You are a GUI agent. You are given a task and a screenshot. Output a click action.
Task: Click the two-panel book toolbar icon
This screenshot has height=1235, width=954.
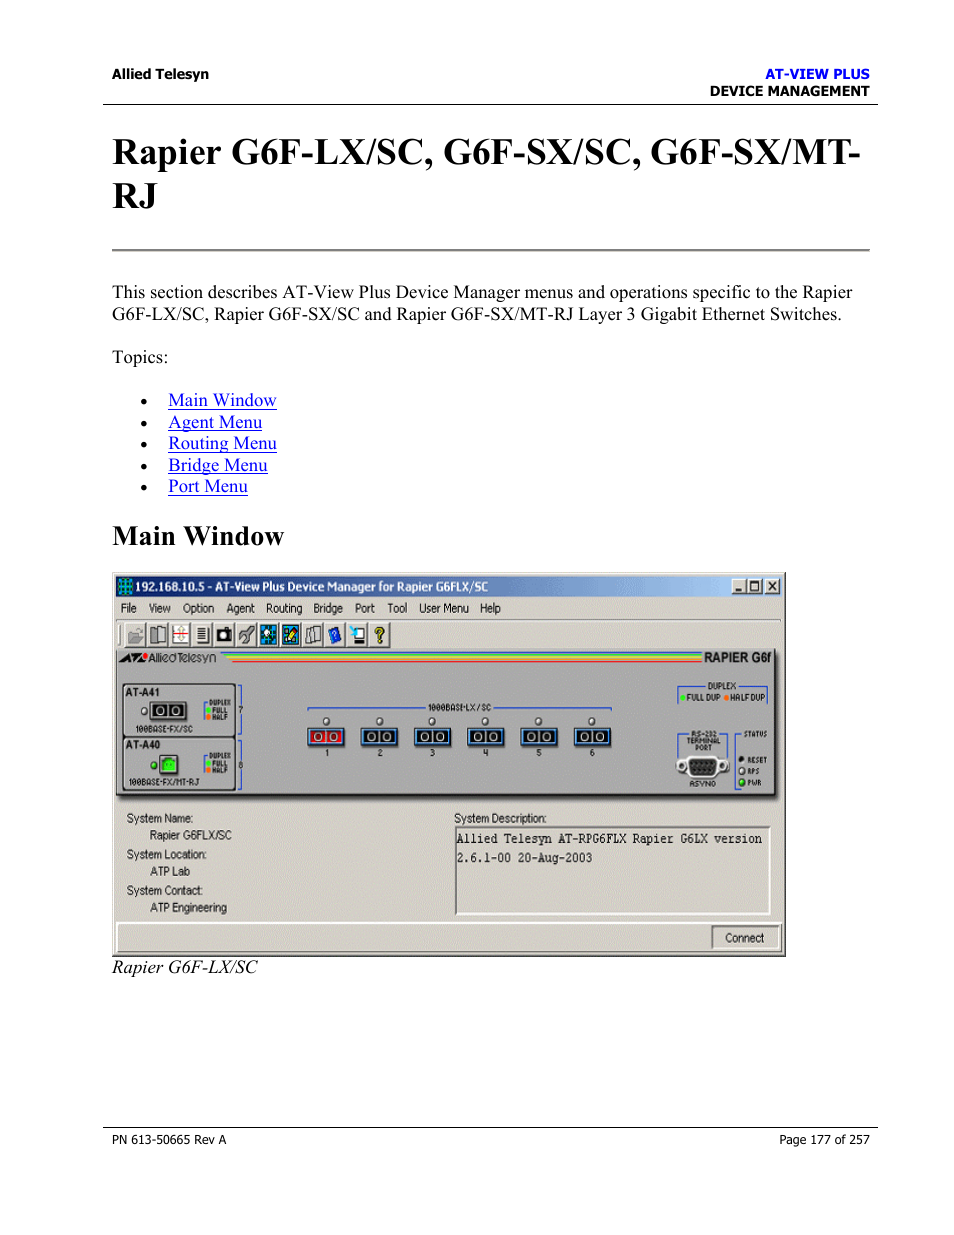(x=158, y=635)
